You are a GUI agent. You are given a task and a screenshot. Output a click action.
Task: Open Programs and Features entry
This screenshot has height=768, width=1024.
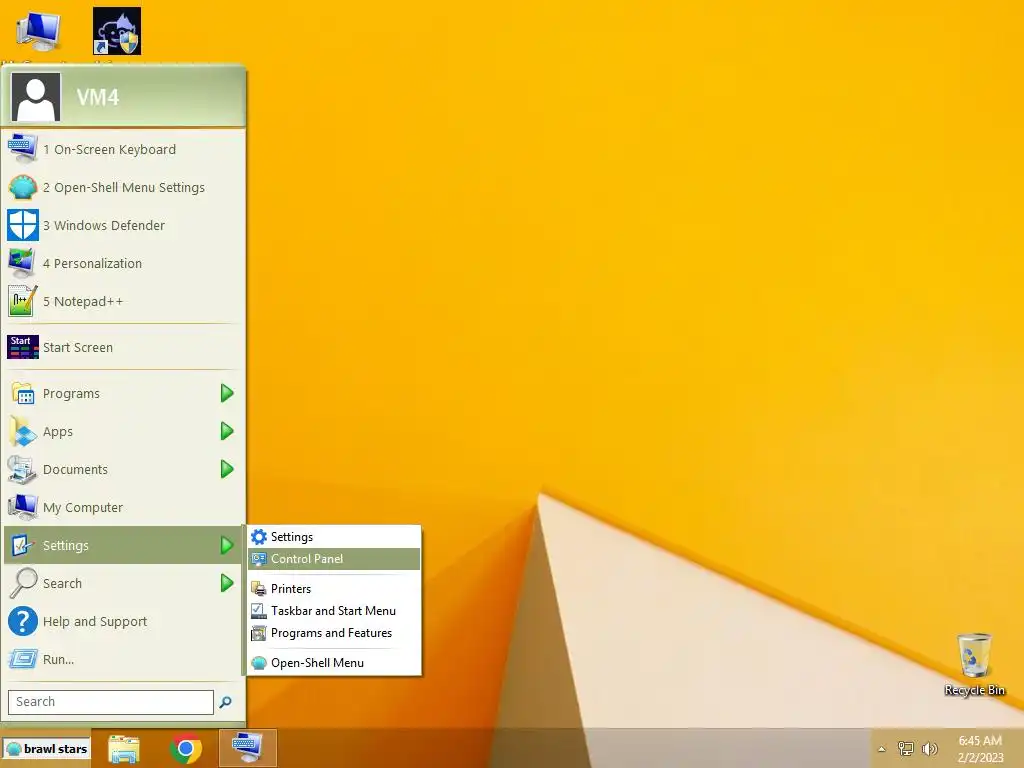[334, 633]
